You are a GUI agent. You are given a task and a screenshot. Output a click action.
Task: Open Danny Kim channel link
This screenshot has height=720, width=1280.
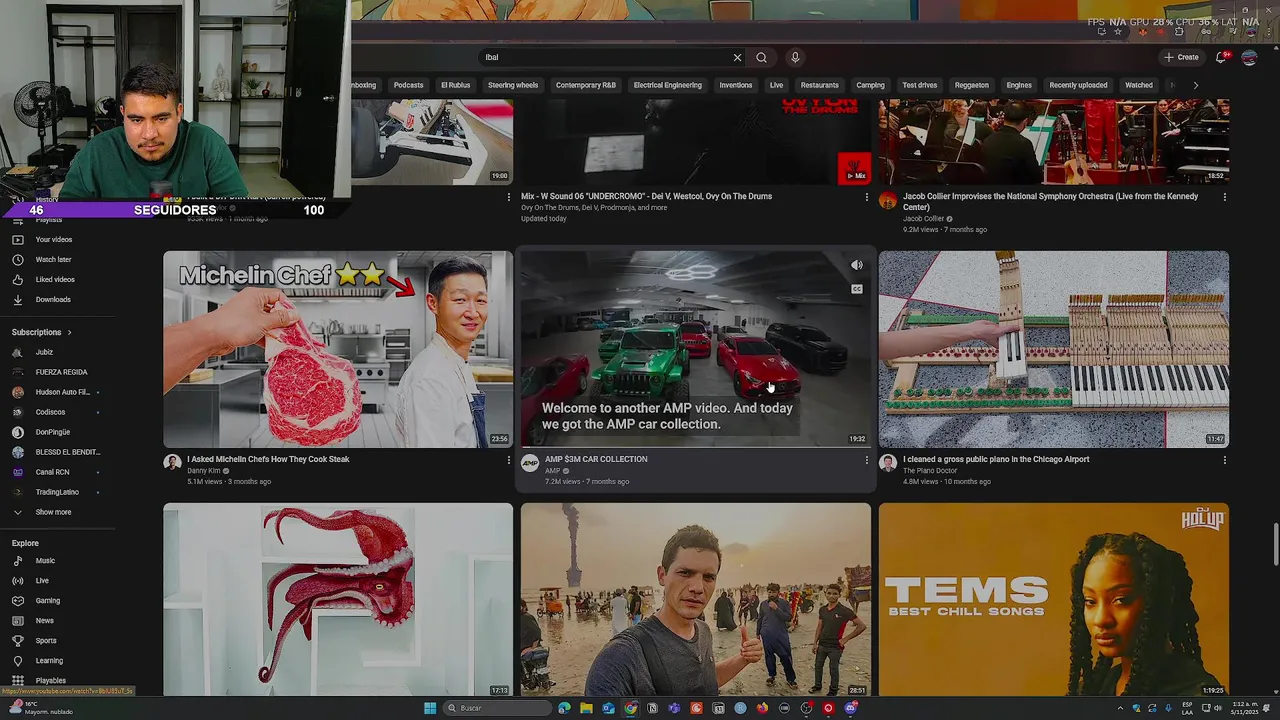point(203,471)
